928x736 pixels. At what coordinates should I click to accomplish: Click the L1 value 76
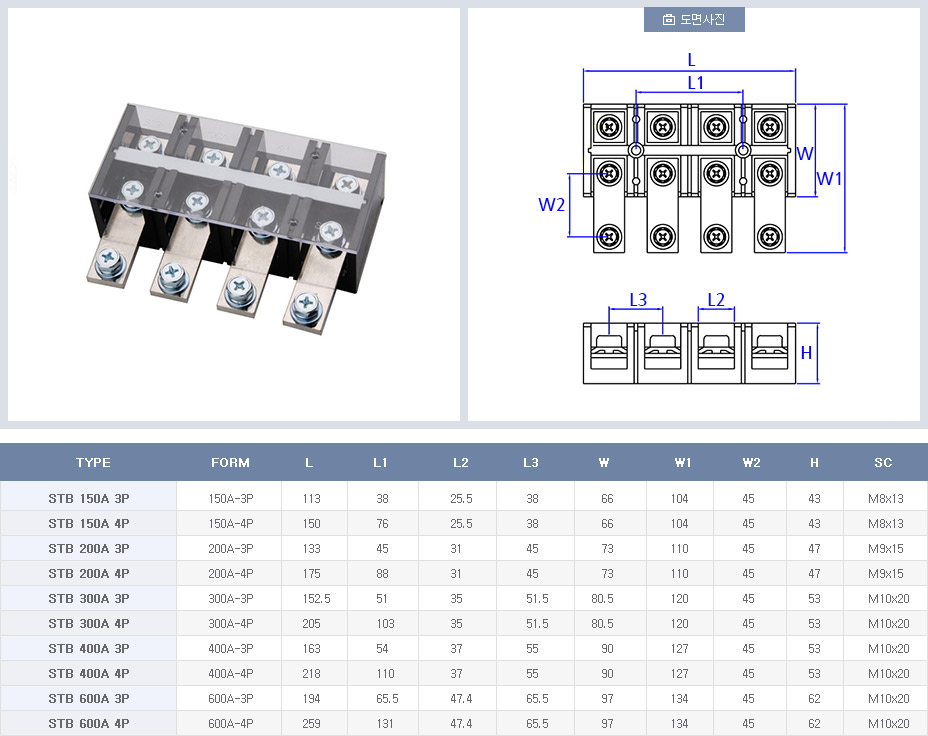point(382,524)
